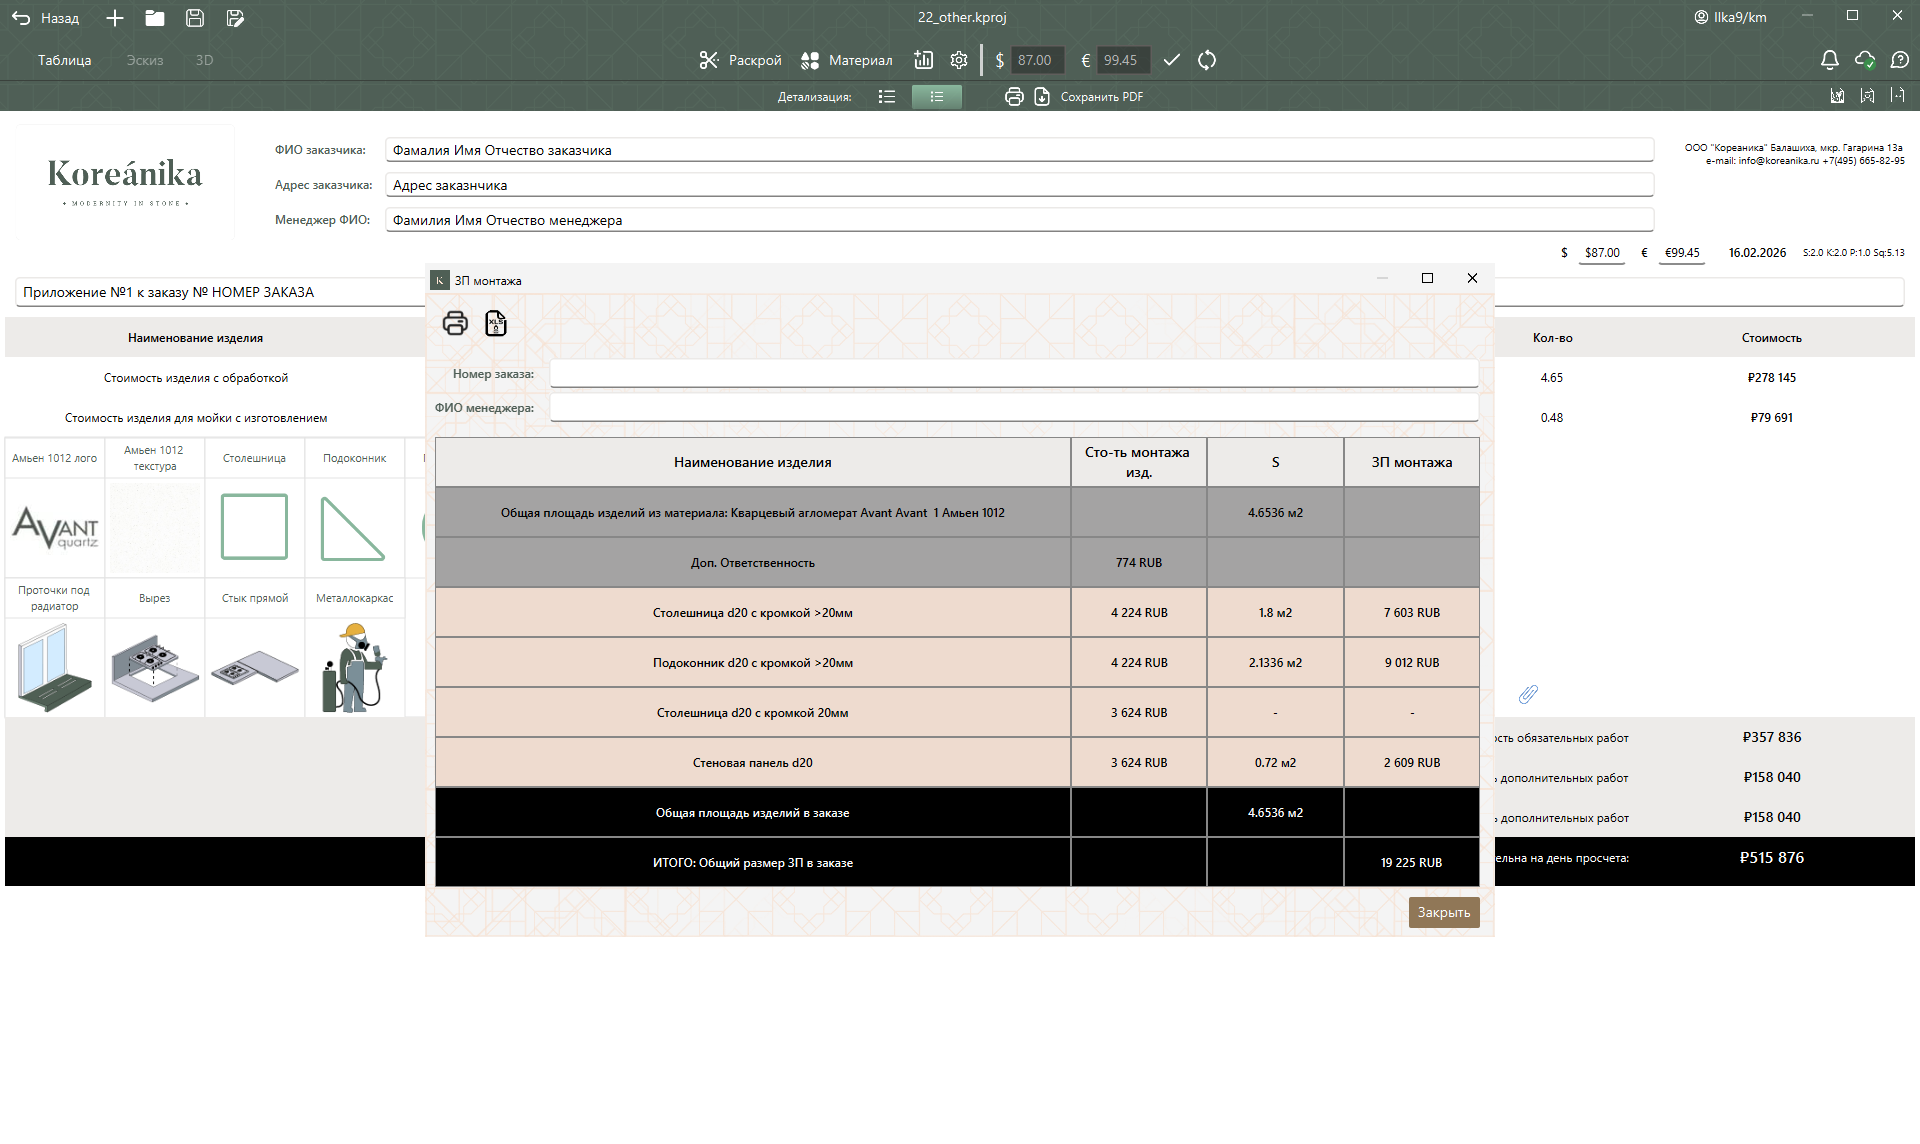Click the Номер заказа input field
This screenshot has width=1920, height=1144.
(1013, 374)
